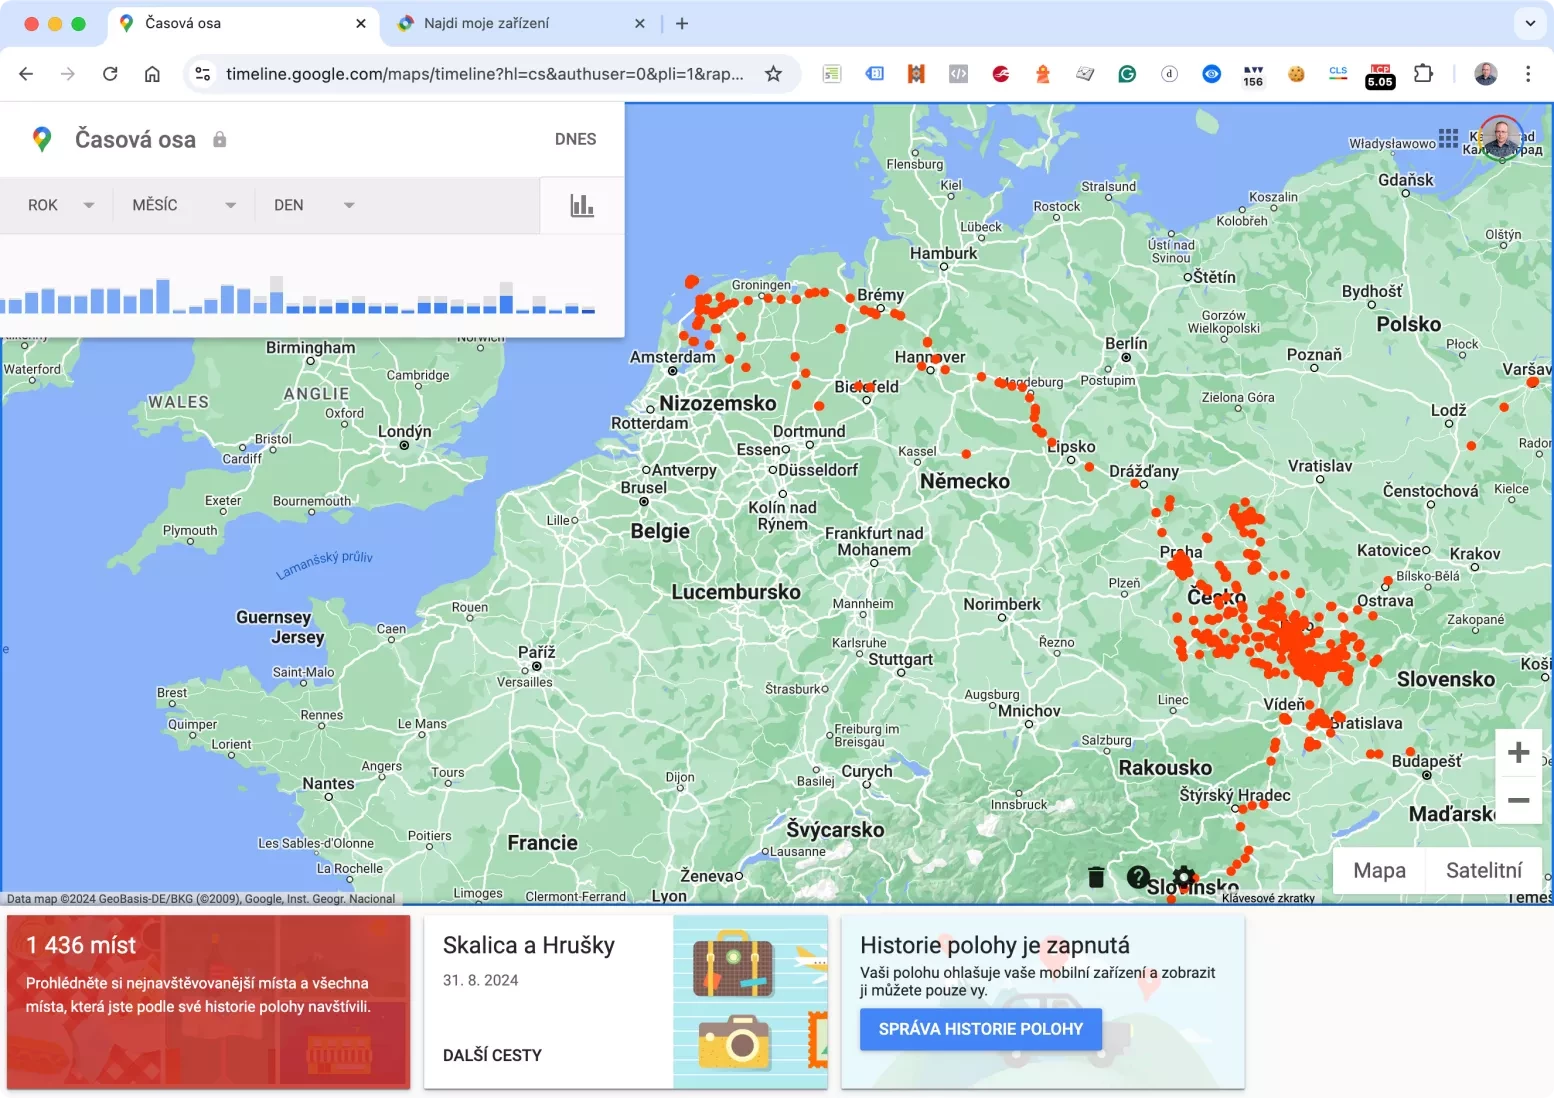Reload the timeline page
This screenshot has width=1554, height=1098.
tap(110, 74)
